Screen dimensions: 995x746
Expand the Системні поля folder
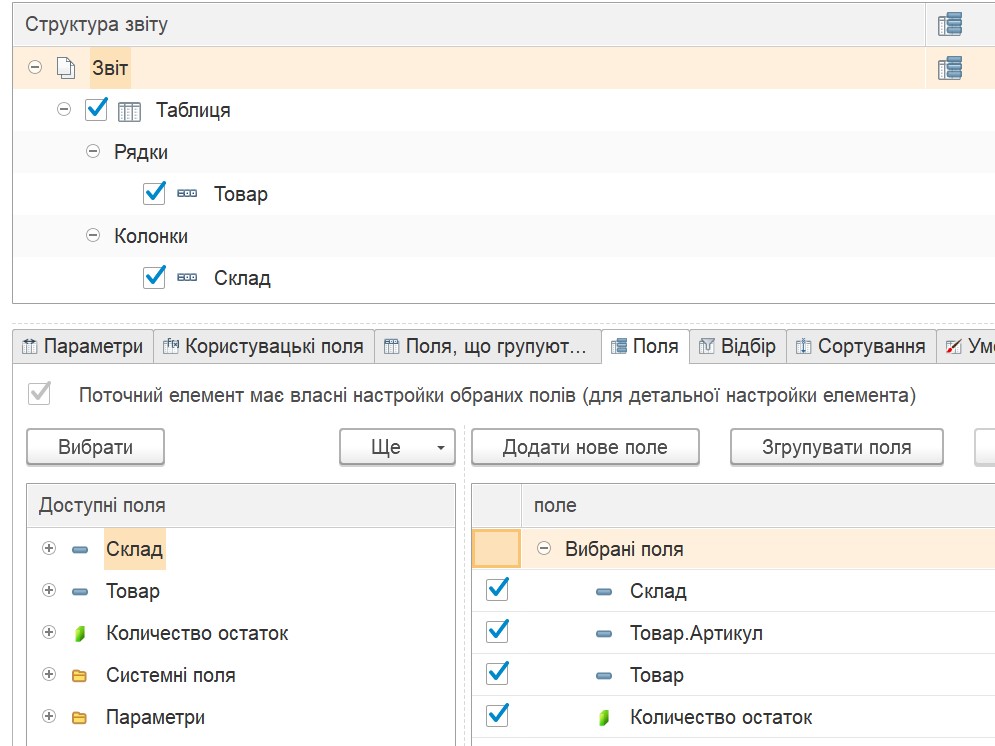[49, 674]
